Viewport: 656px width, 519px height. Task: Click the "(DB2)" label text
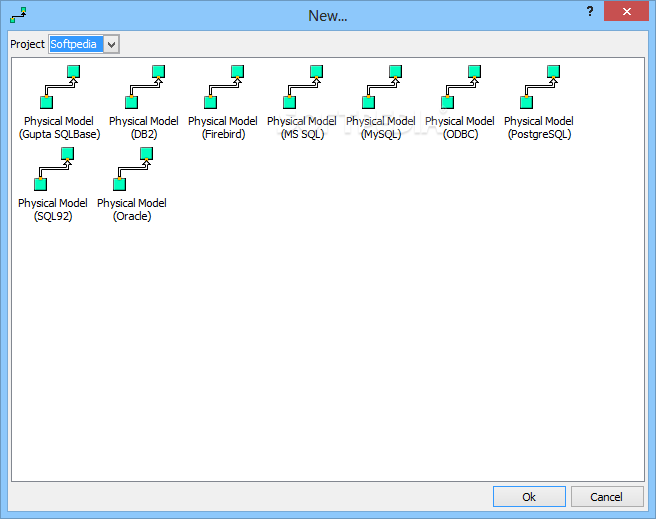click(144, 134)
